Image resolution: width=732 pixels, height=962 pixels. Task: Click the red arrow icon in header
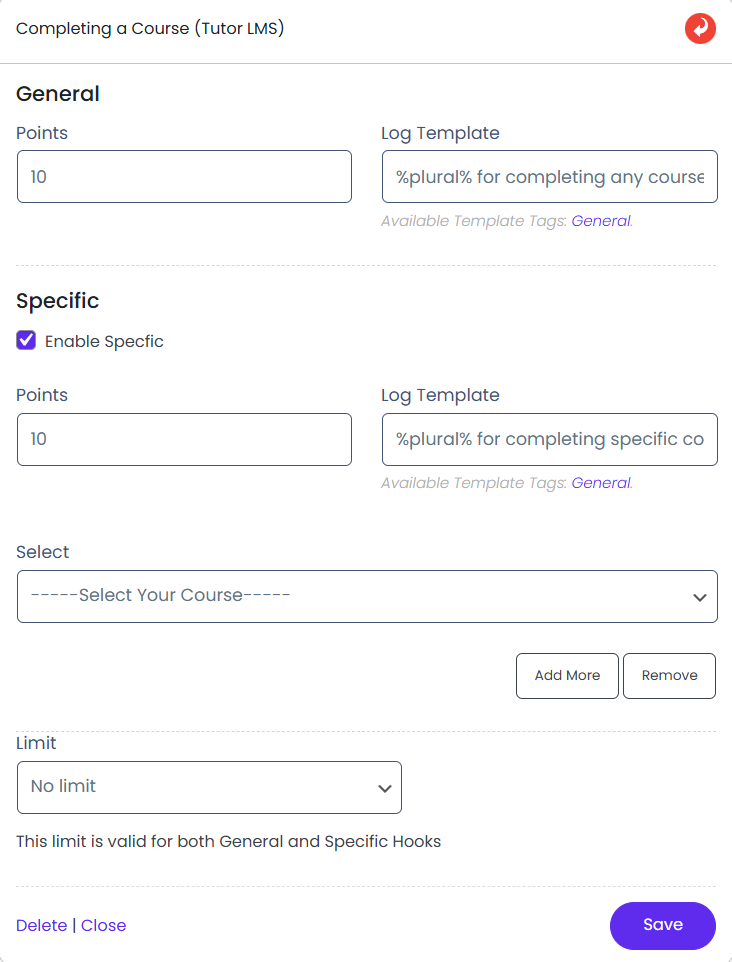(700, 28)
